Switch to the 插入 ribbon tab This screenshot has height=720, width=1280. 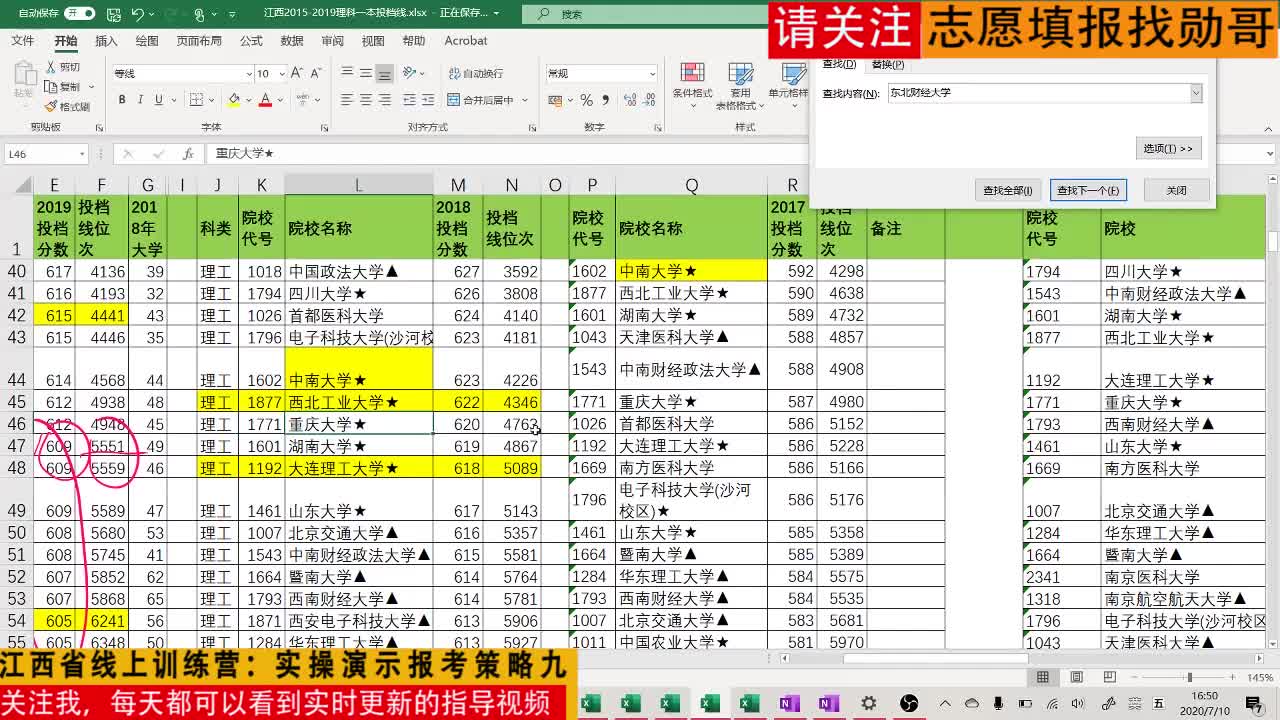[106, 41]
